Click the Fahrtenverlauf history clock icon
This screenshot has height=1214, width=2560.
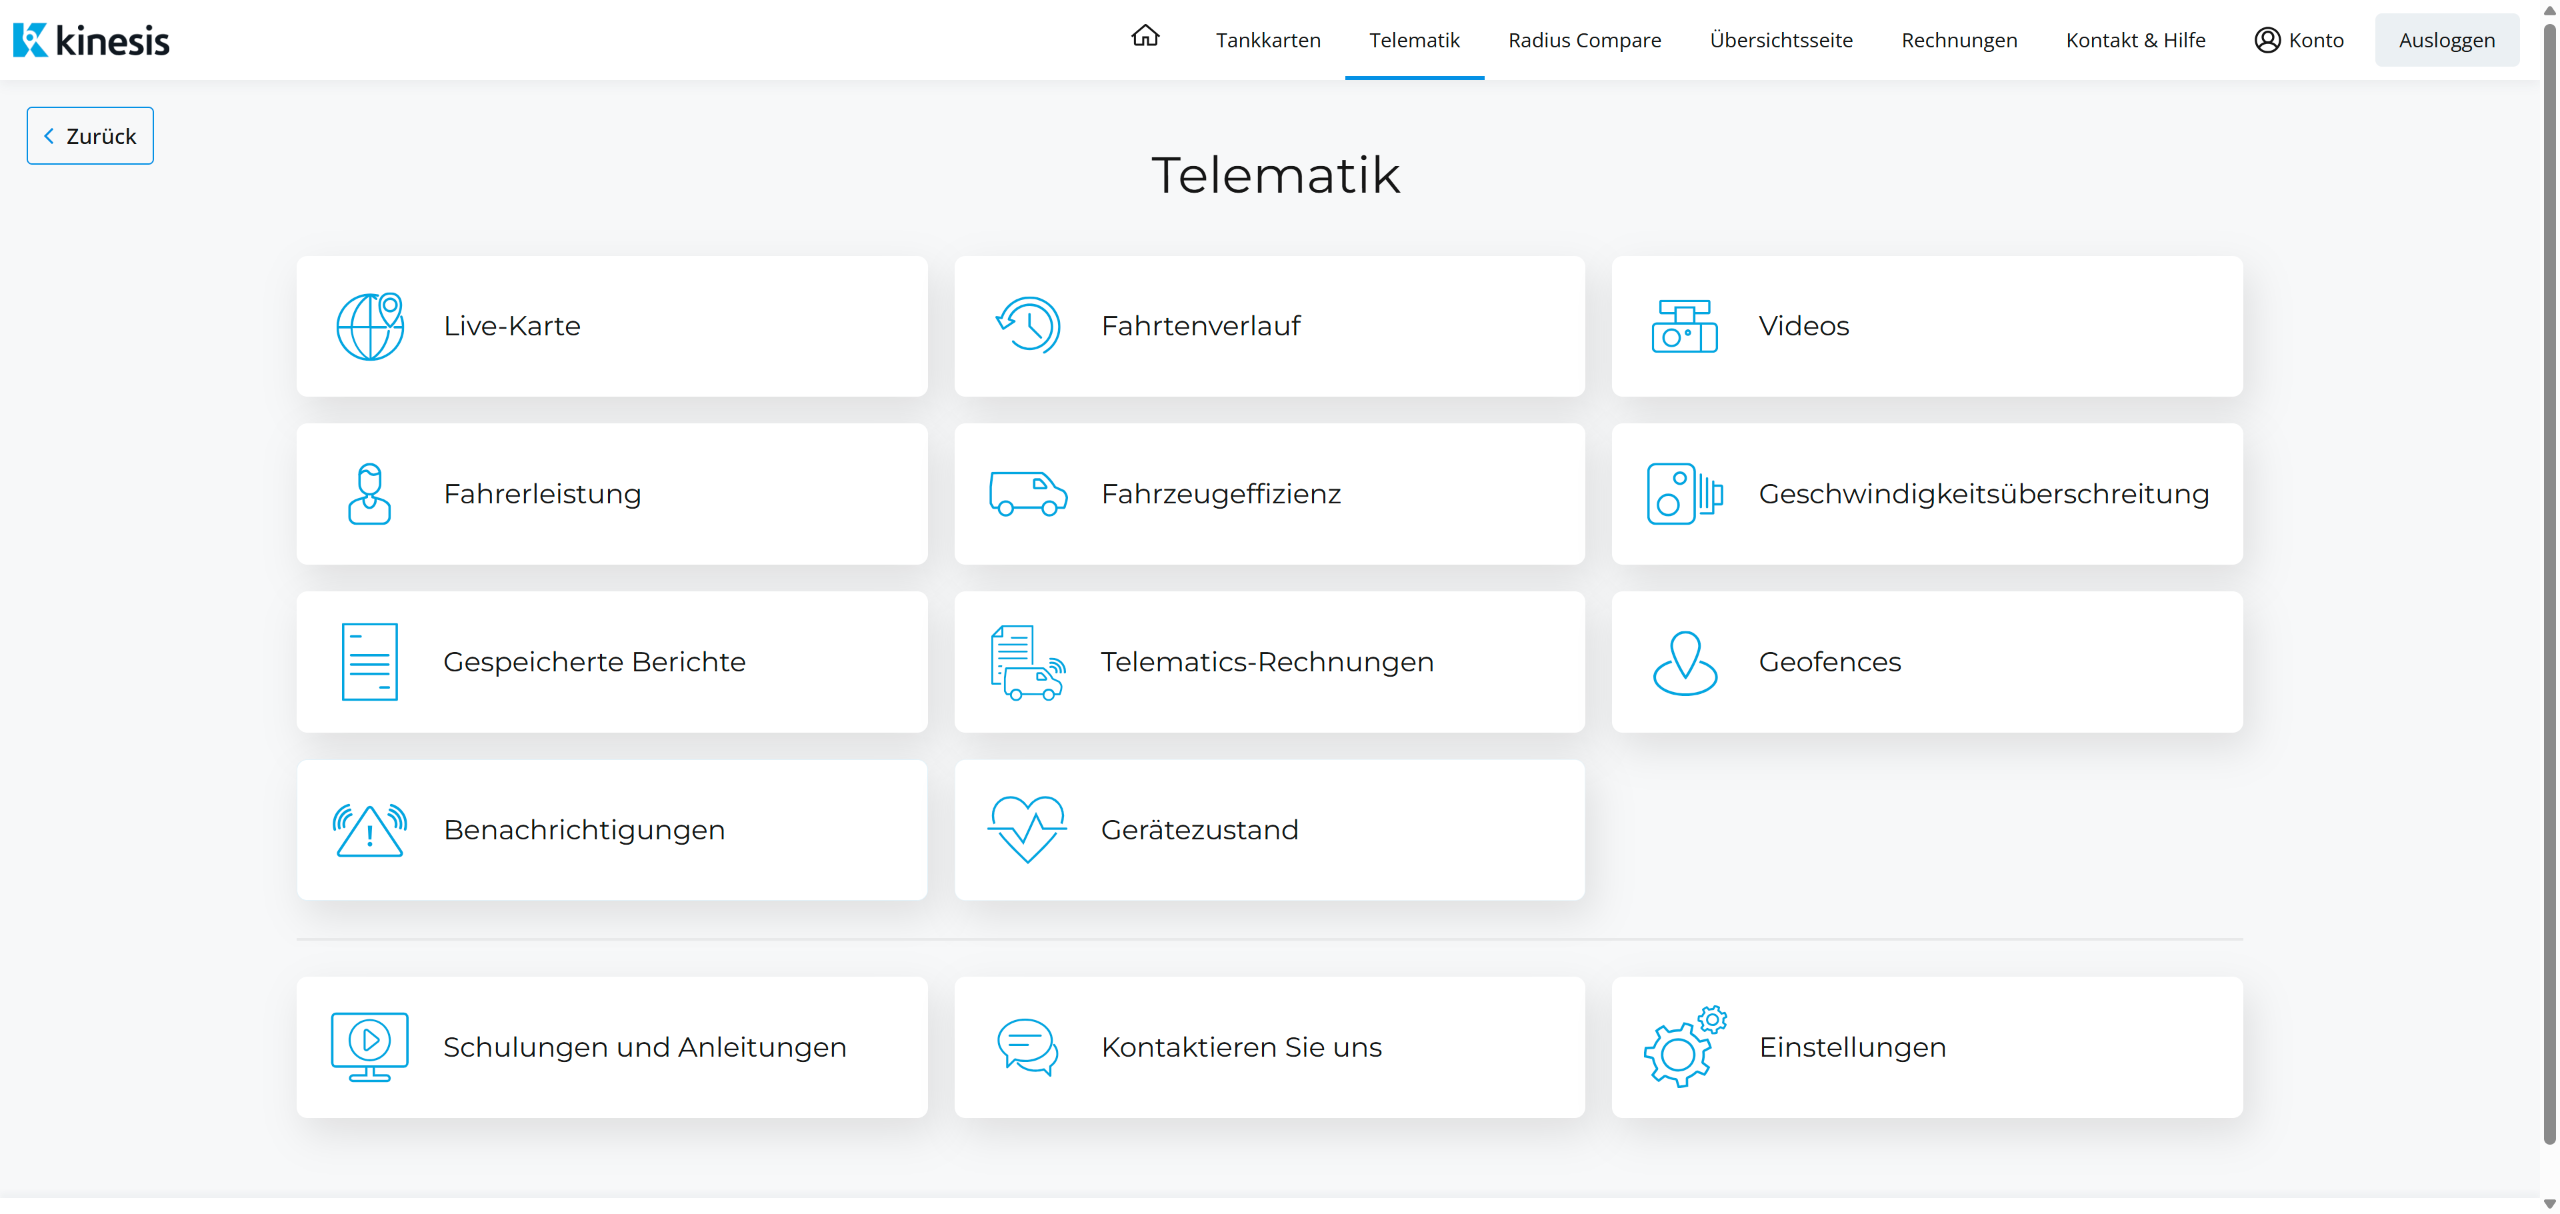1027,326
